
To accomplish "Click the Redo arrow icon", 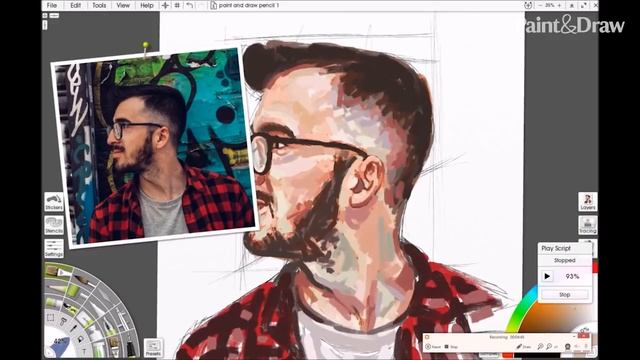I will [201, 5].
